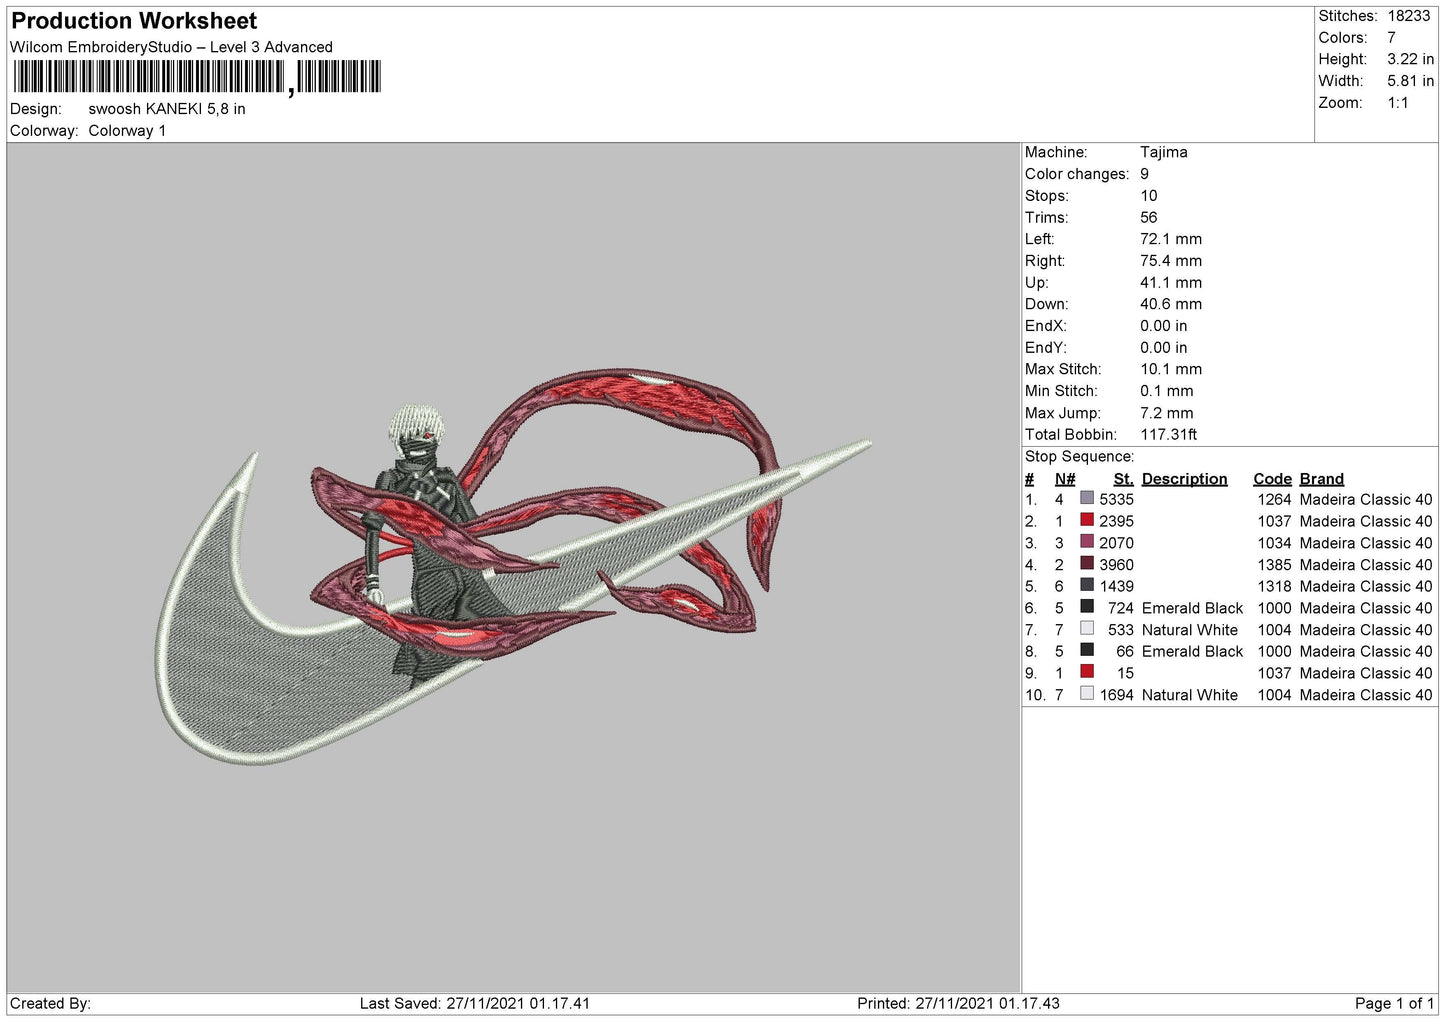Click the machine value 'Tajima'
Screen dimensions: 1445x1021
tap(1164, 152)
